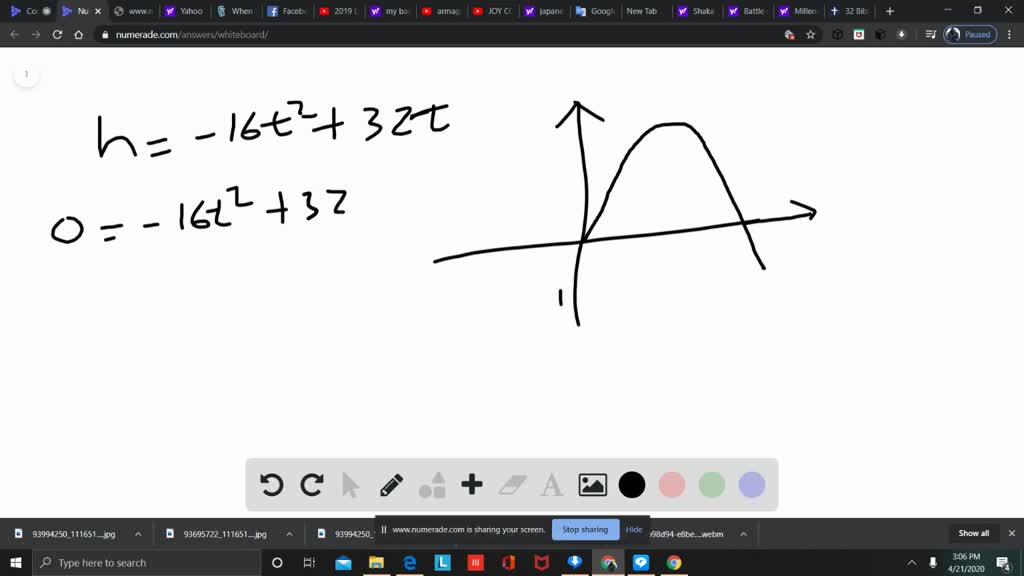1024x576 pixels.
Task: Click the plus icon to add content
Action: pos(471,484)
